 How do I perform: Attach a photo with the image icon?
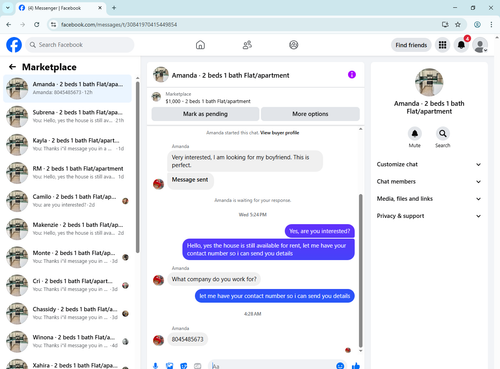pyautogui.click(x=170, y=366)
